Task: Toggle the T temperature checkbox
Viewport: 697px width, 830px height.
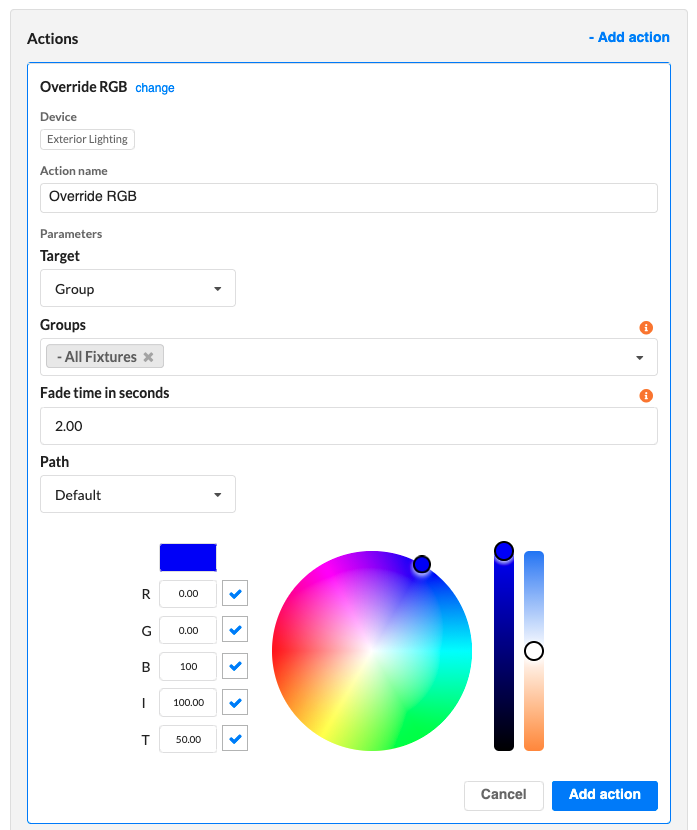Action: pyautogui.click(x=235, y=738)
